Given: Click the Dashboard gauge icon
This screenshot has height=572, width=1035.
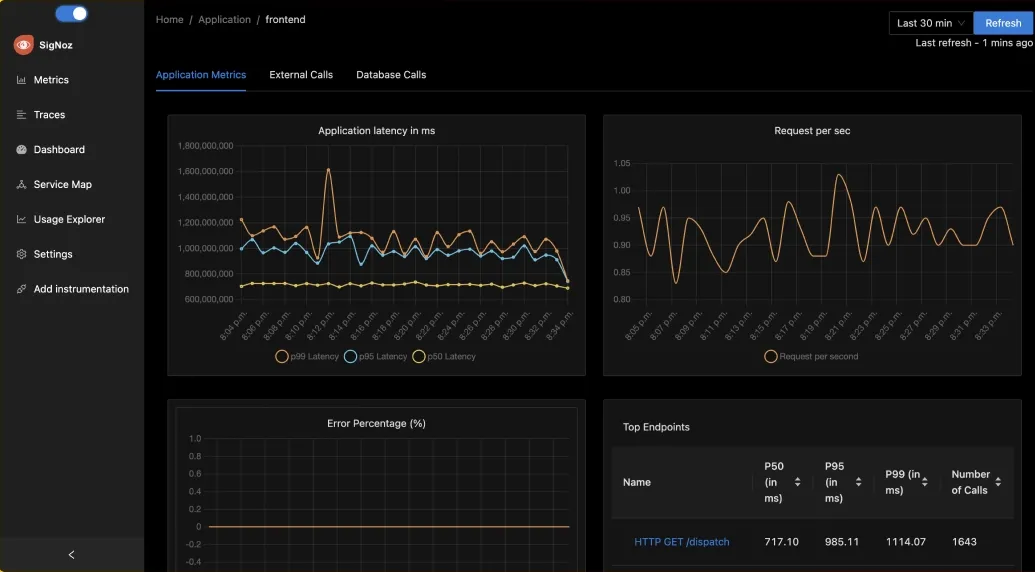Looking at the screenshot, I should pos(21,150).
